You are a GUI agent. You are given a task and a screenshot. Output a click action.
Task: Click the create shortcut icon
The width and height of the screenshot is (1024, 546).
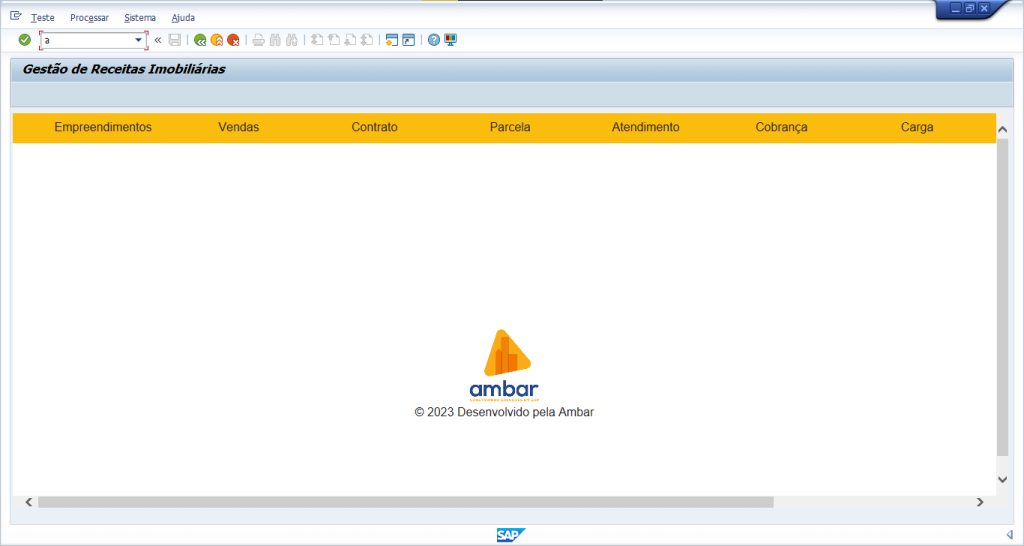(x=408, y=40)
